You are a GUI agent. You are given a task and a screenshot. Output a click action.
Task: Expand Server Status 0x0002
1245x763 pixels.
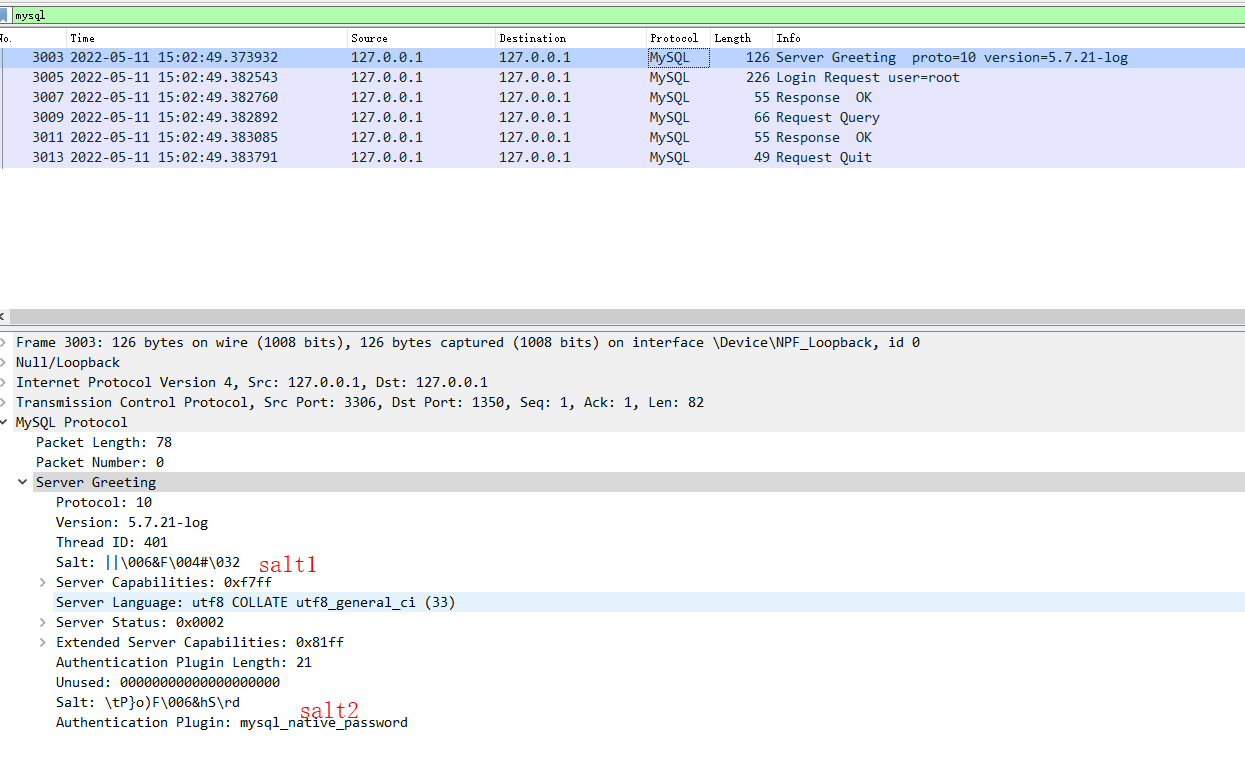[43, 622]
